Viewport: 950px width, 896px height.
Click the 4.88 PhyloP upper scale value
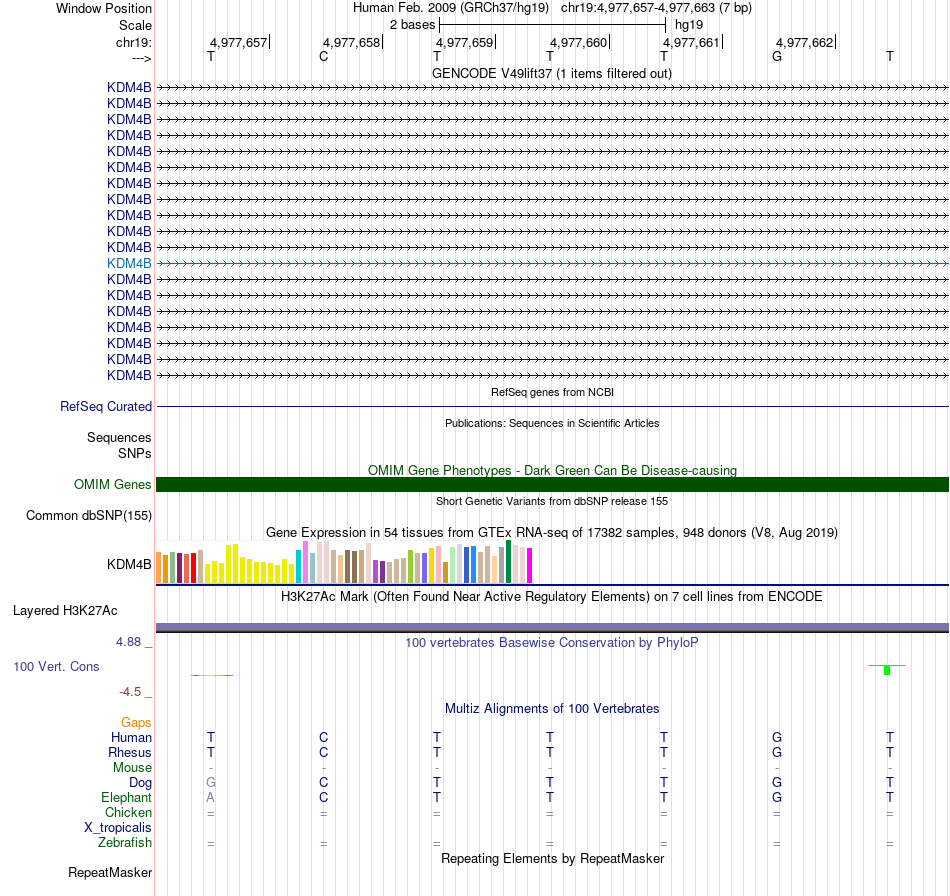[x=128, y=642]
